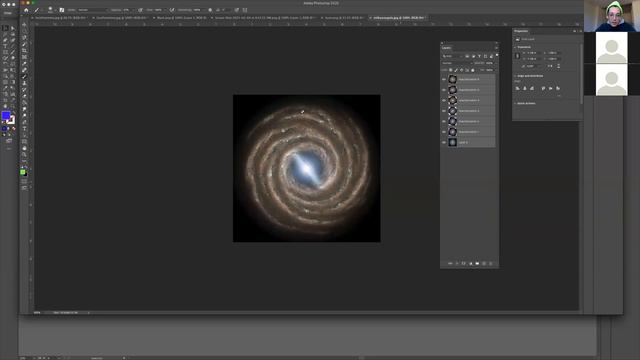
Task: Select the Clone Stamp tool
Action: pyautogui.click(x=24, y=83)
